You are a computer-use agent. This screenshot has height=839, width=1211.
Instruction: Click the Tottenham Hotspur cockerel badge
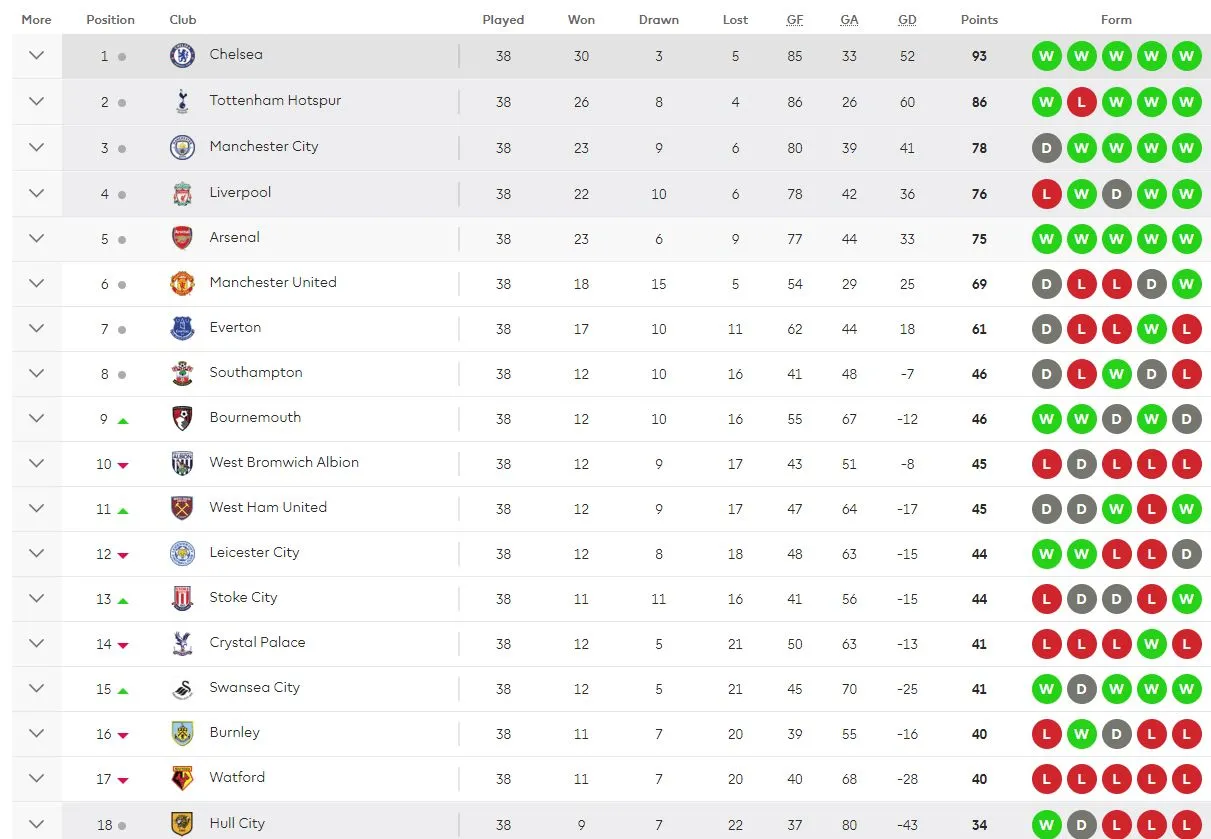(181, 101)
